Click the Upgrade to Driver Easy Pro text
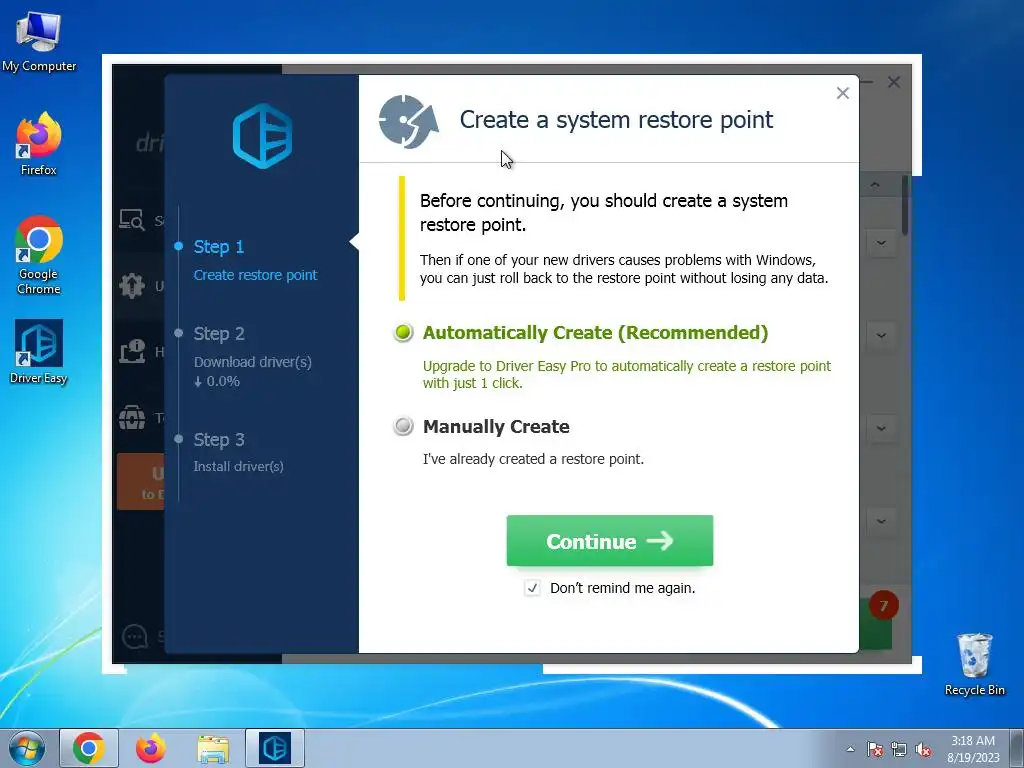Image resolution: width=1024 pixels, height=768 pixels. point(626,374)
